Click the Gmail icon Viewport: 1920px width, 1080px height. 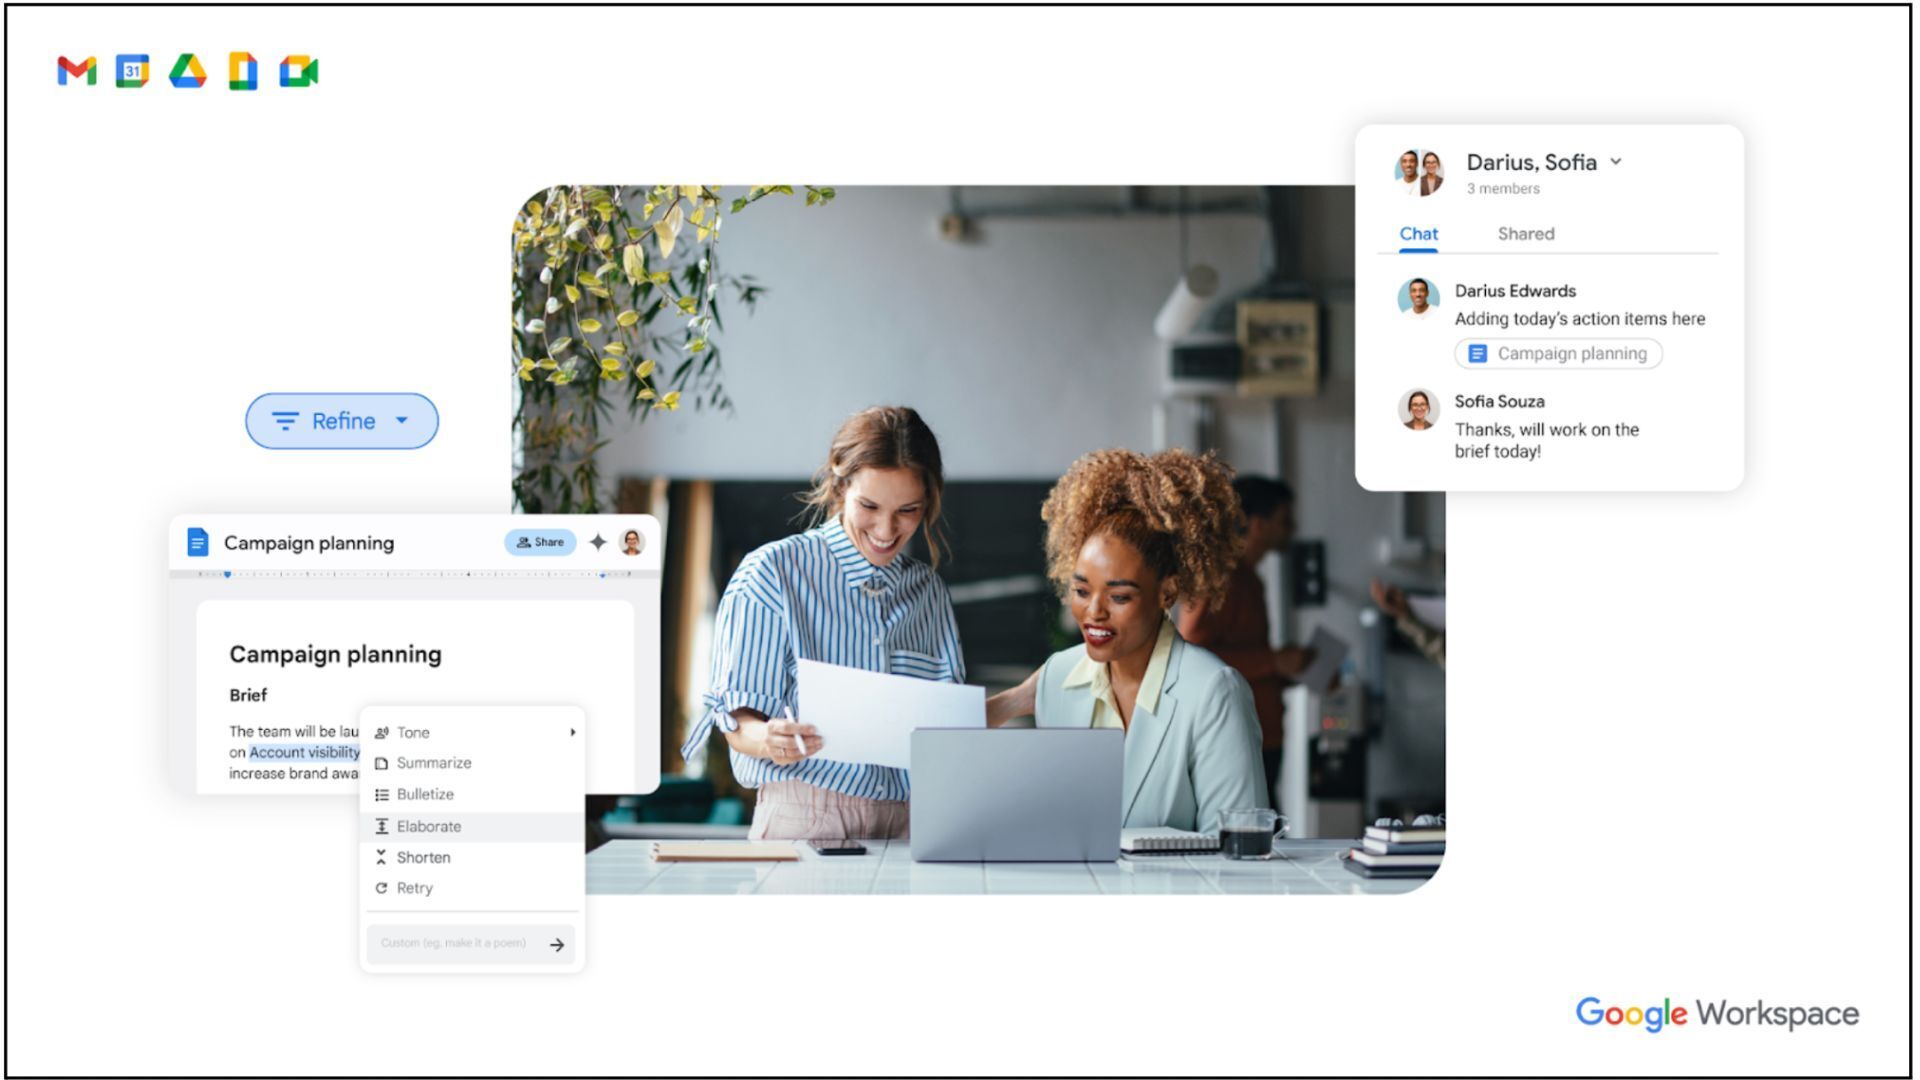click(77, 71)
